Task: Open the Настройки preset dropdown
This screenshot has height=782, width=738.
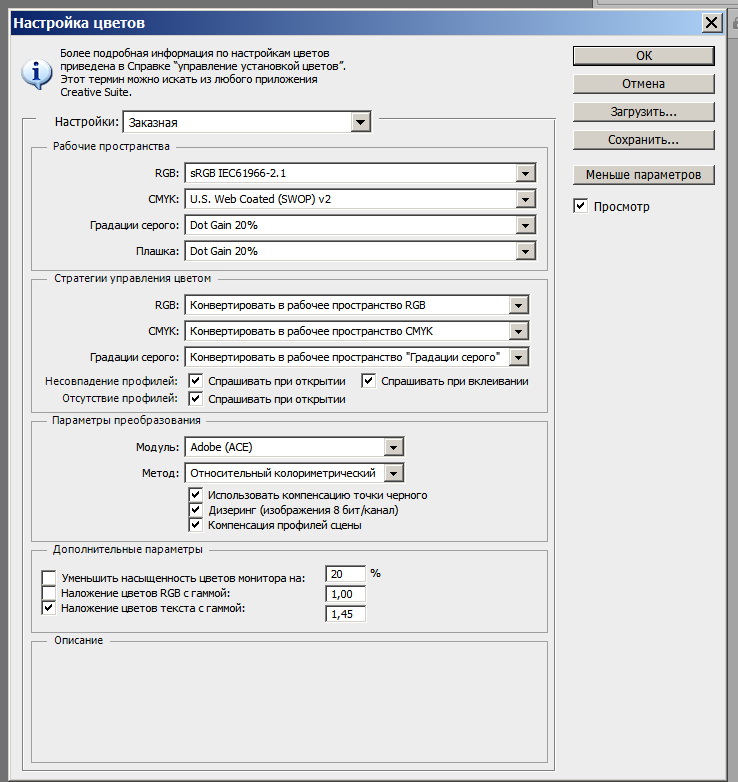Action: point(247,122)
